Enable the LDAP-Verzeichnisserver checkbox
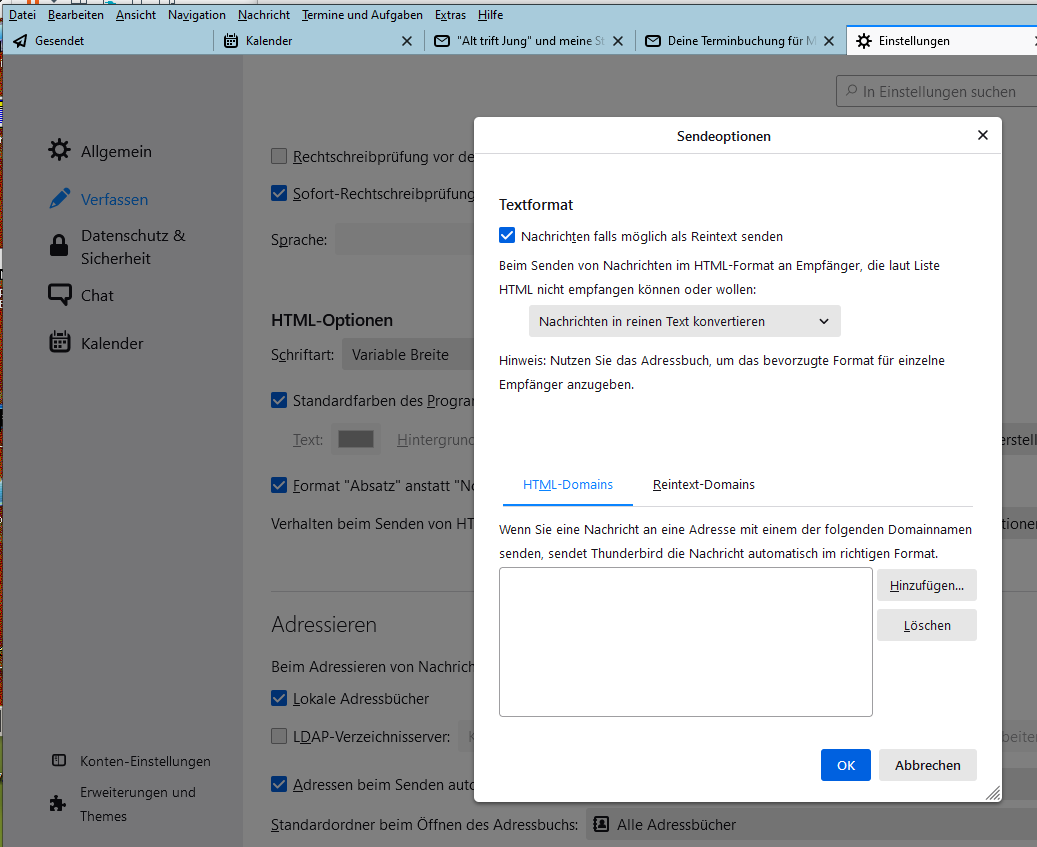1037x847 pixels. coord(279,736)
